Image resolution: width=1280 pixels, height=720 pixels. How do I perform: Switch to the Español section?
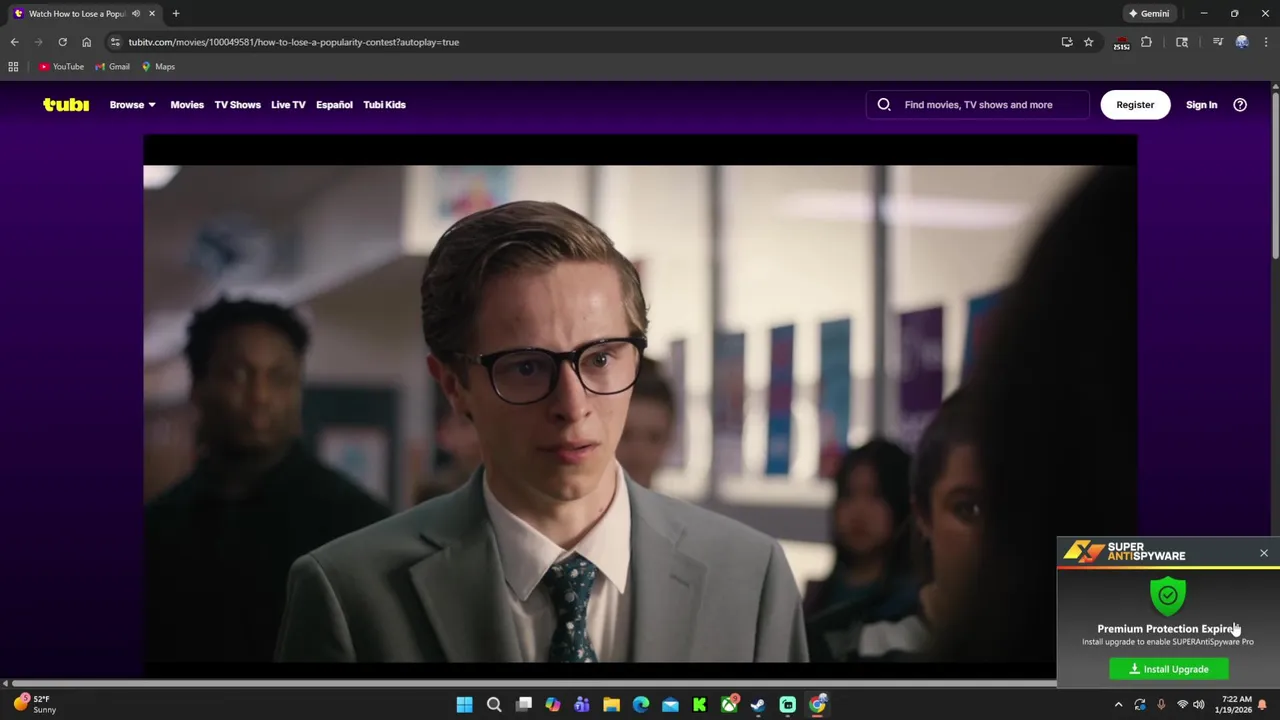pyautogui.click(x=334, y=104)
